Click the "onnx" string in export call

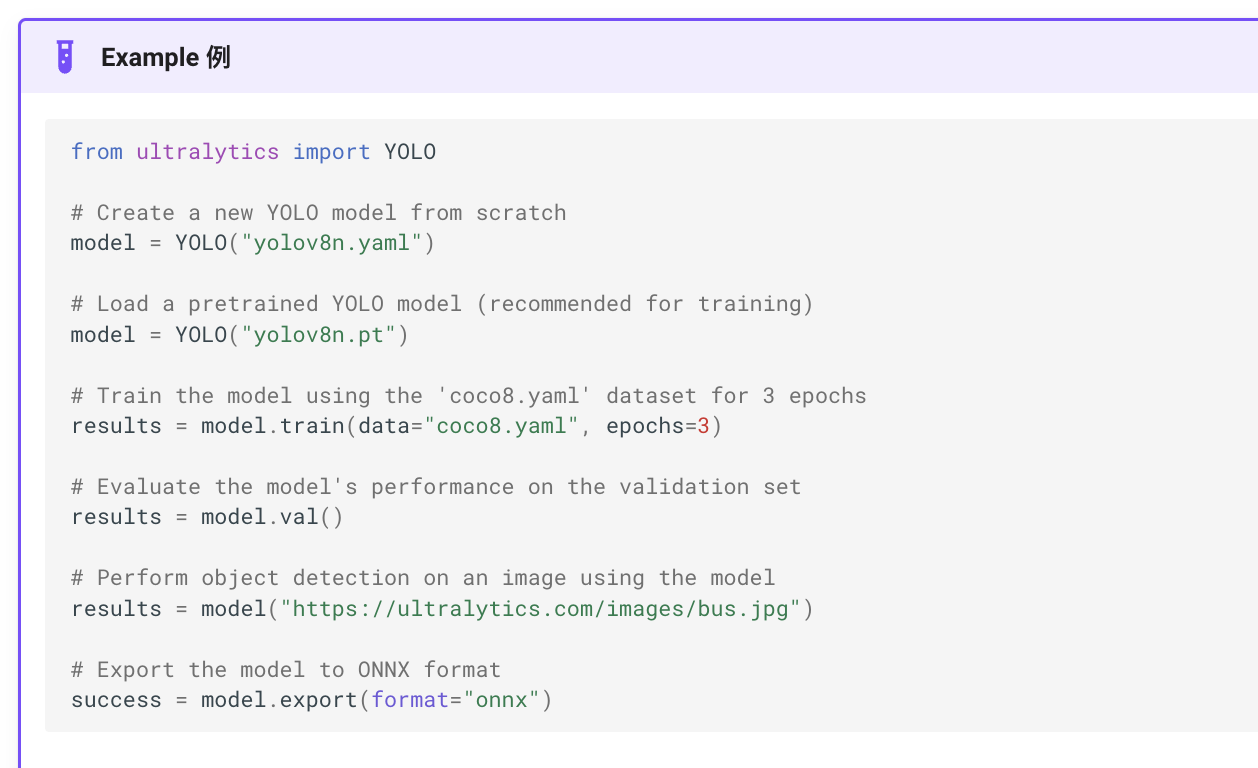coord(500,700)
